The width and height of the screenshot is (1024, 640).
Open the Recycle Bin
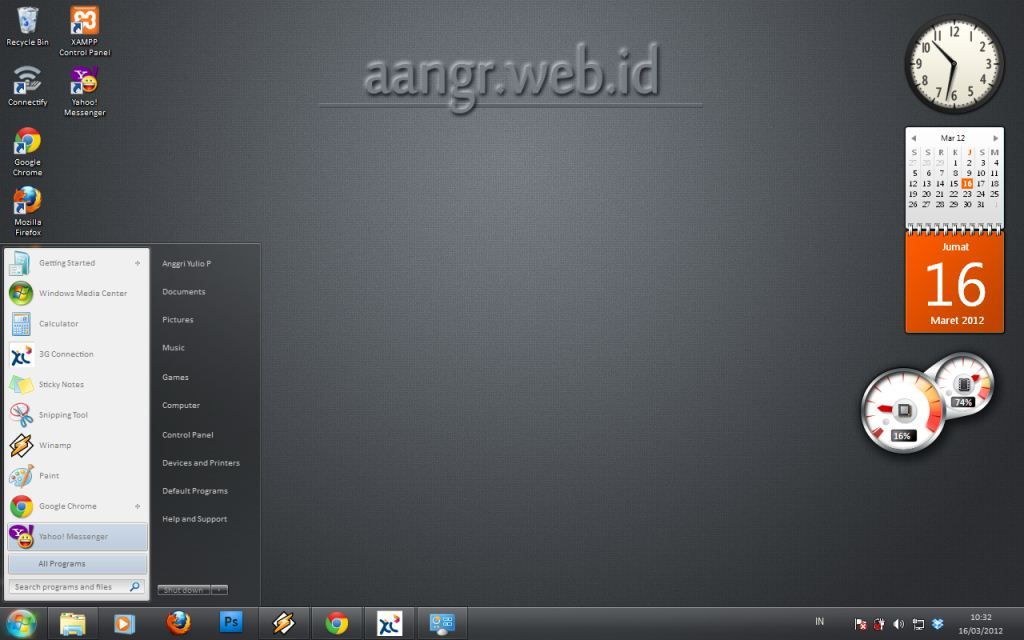coord(27,22)
